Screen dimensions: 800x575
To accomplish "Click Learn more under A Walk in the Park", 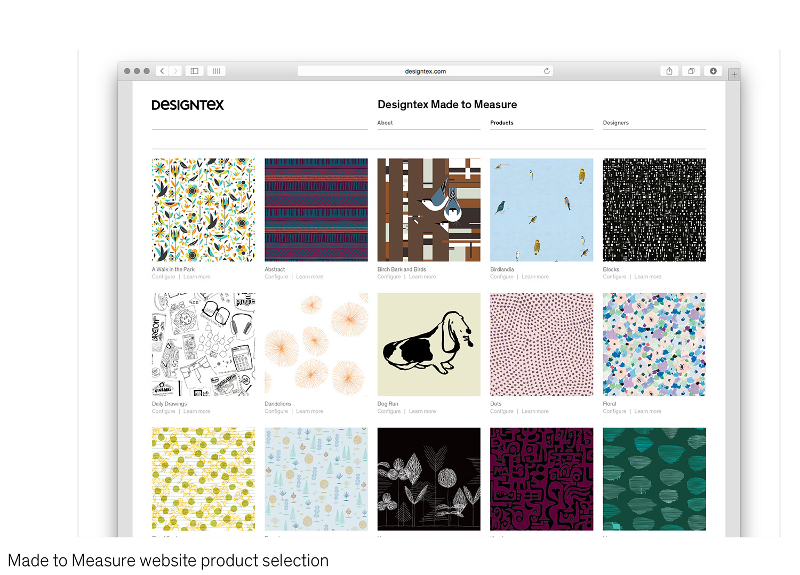I will pyautogui.click(x=197, y=277).
